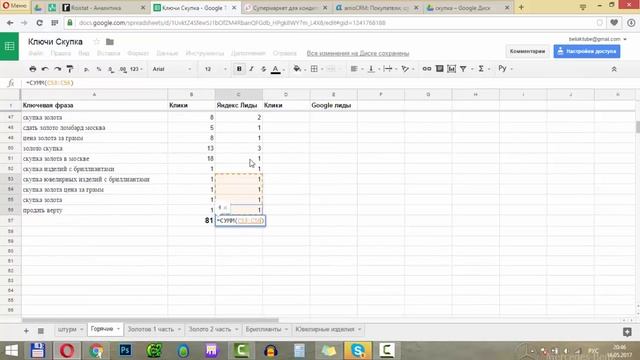This screenshot has height=360, width=640.
Task: Open the Данные menu
Action: point(167,53)
